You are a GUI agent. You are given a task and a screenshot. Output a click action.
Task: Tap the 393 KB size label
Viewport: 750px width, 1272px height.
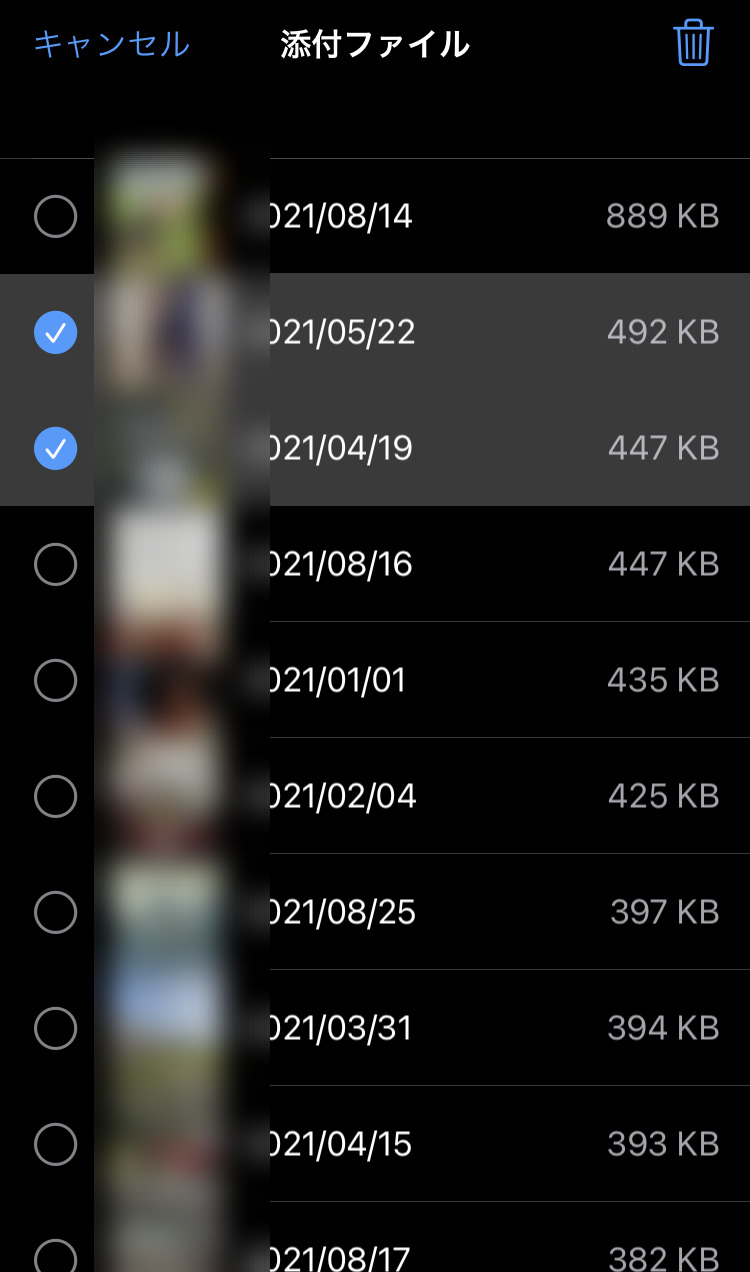(x=662, y=1144)
